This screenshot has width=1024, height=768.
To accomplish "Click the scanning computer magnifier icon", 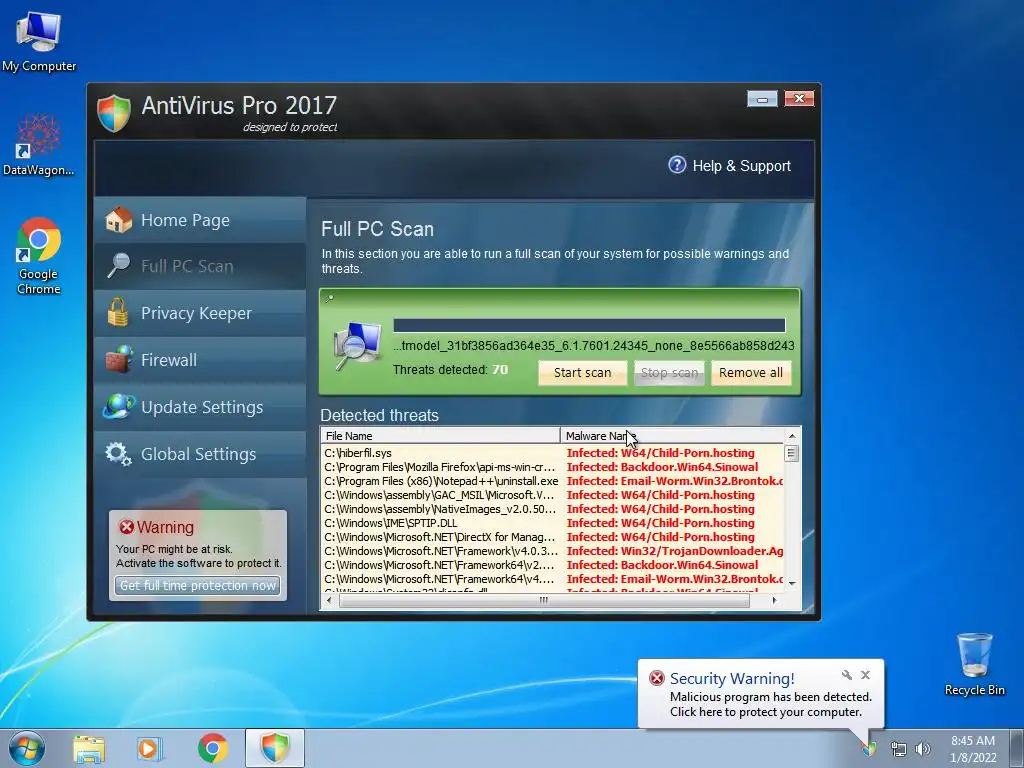I will point(357,346).
